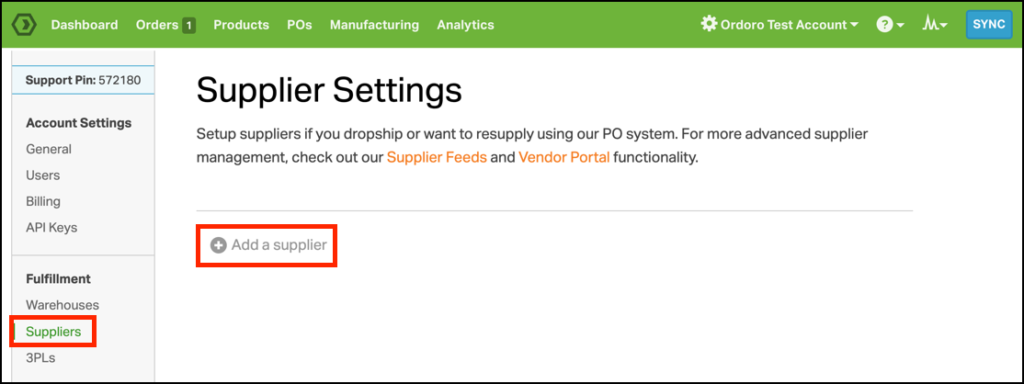Image resolution: width=1024 pixels, height=384 pixels.
Task: Click the plus icon for adding supplier
Action: tap(218, 245)
